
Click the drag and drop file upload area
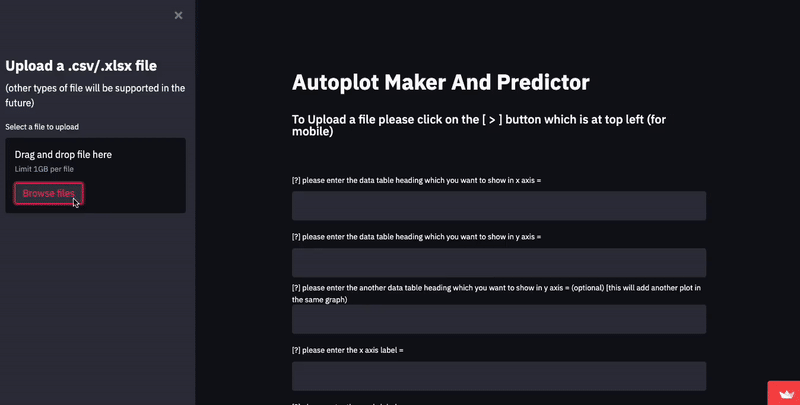(x=95, y=175)
